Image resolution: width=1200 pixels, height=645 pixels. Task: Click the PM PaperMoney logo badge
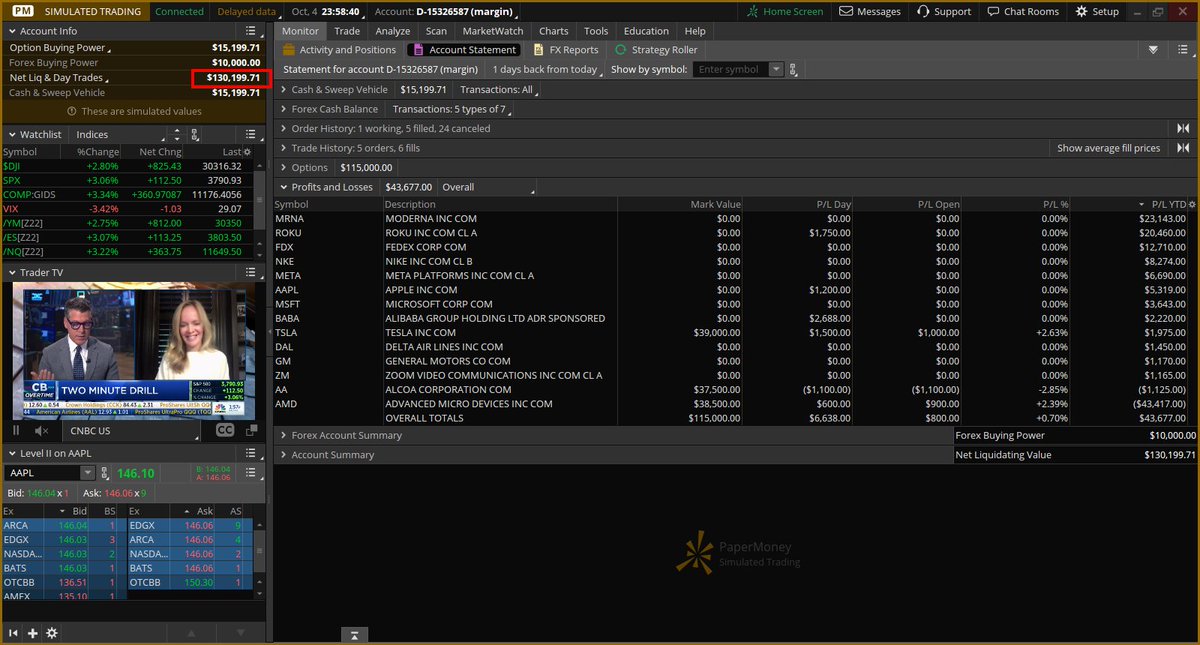click(22, 11)
